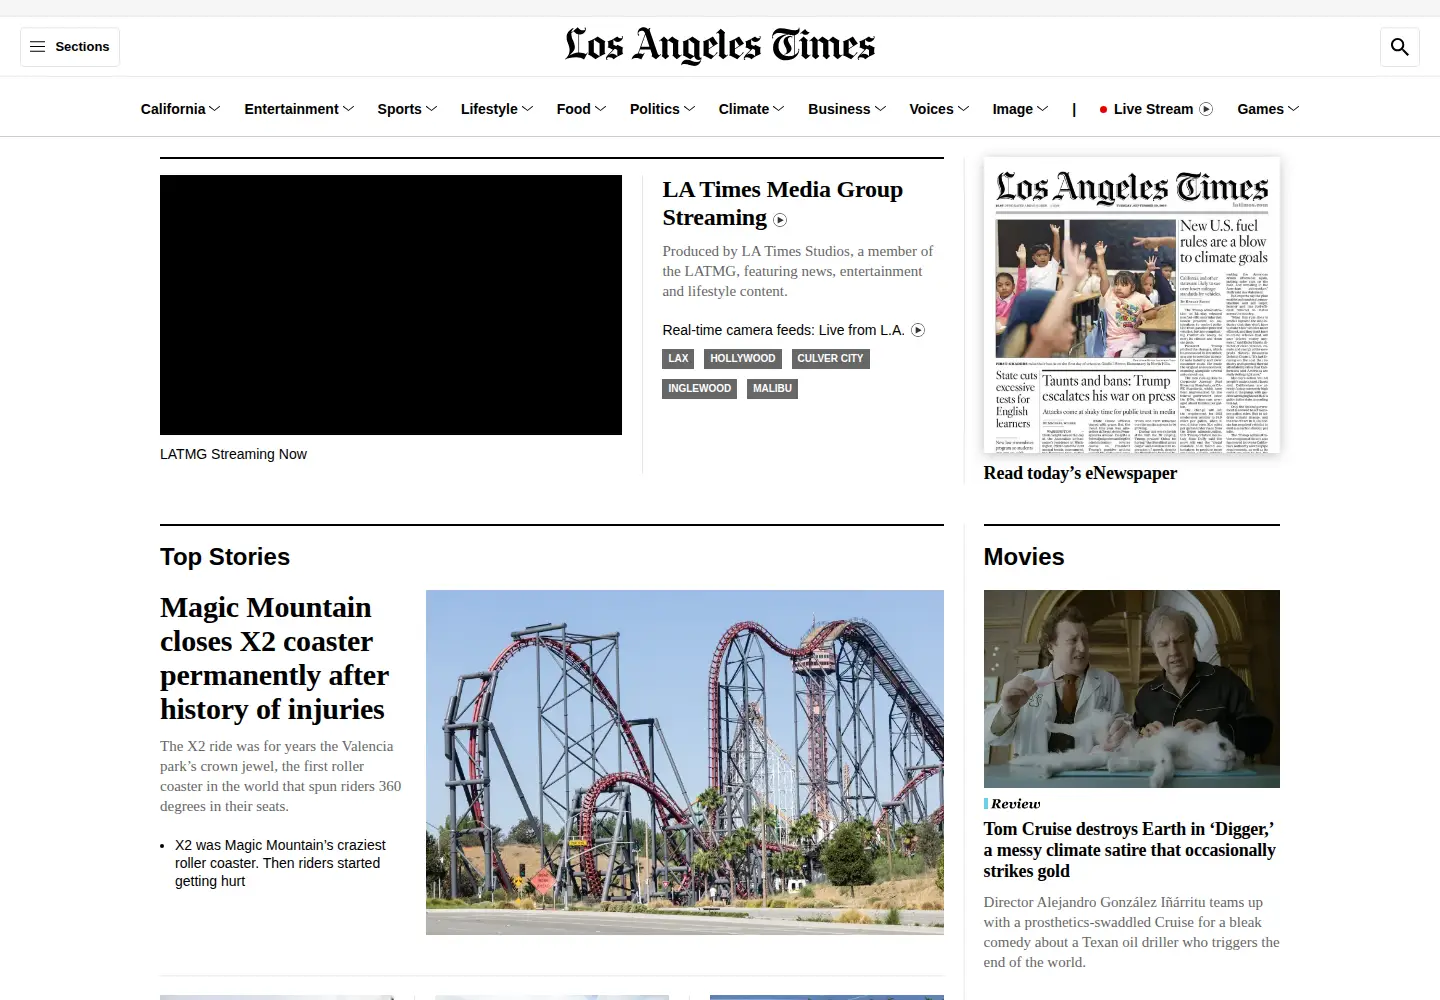Image resolution: width=1440 pixels, height=1000 pixels.
Task: Click the roller coaster story photo
Action: pos(685,762)
